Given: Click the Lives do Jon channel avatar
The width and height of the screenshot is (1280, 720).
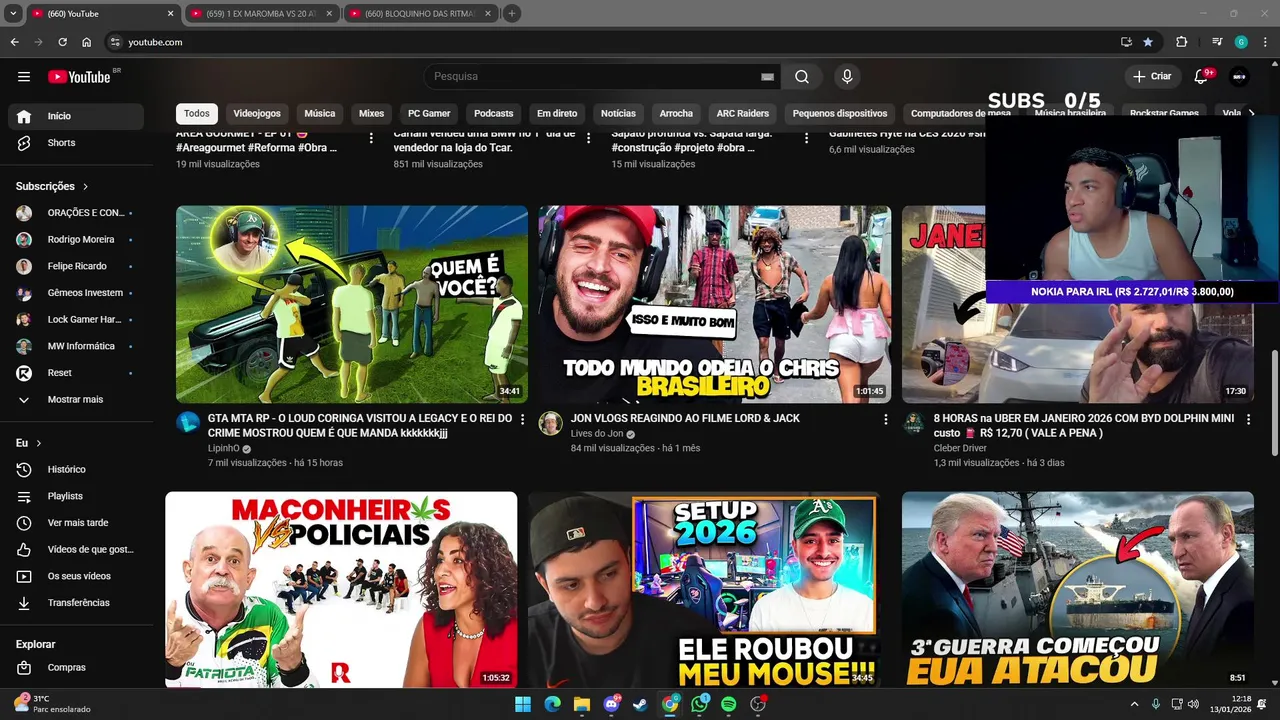Looking at the screenshot, I should tap(551, 422).
